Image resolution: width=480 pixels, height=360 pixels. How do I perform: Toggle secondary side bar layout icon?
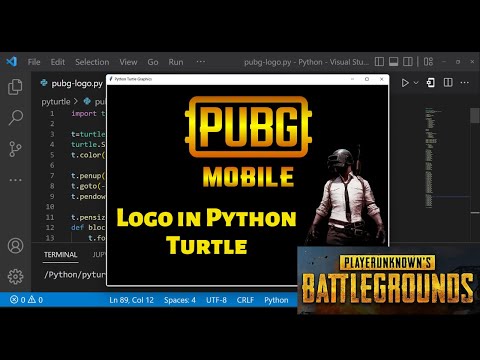click(408, 62)
